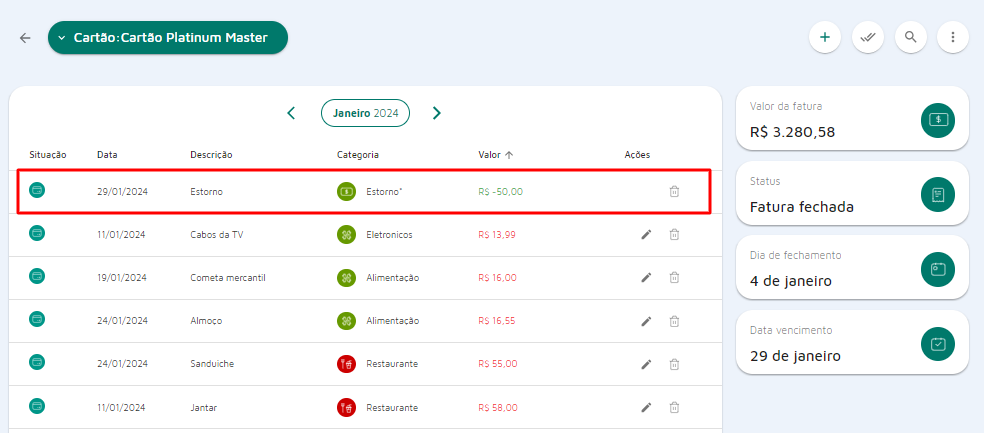
Task: Edit the Cabos da TV transaction
Action: (x=646, y=235)
